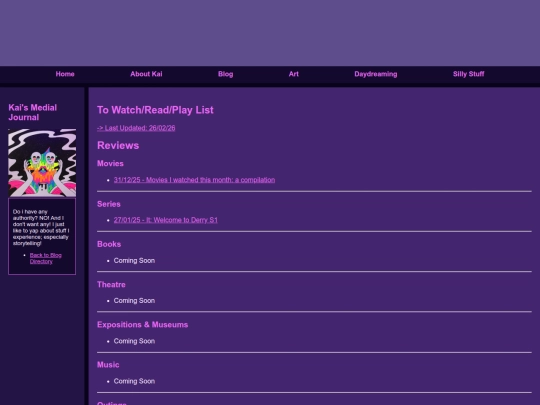
Task: Open the Last Updated 26/02/26 link
Action: pyautogui.click(x=136, y=128)
